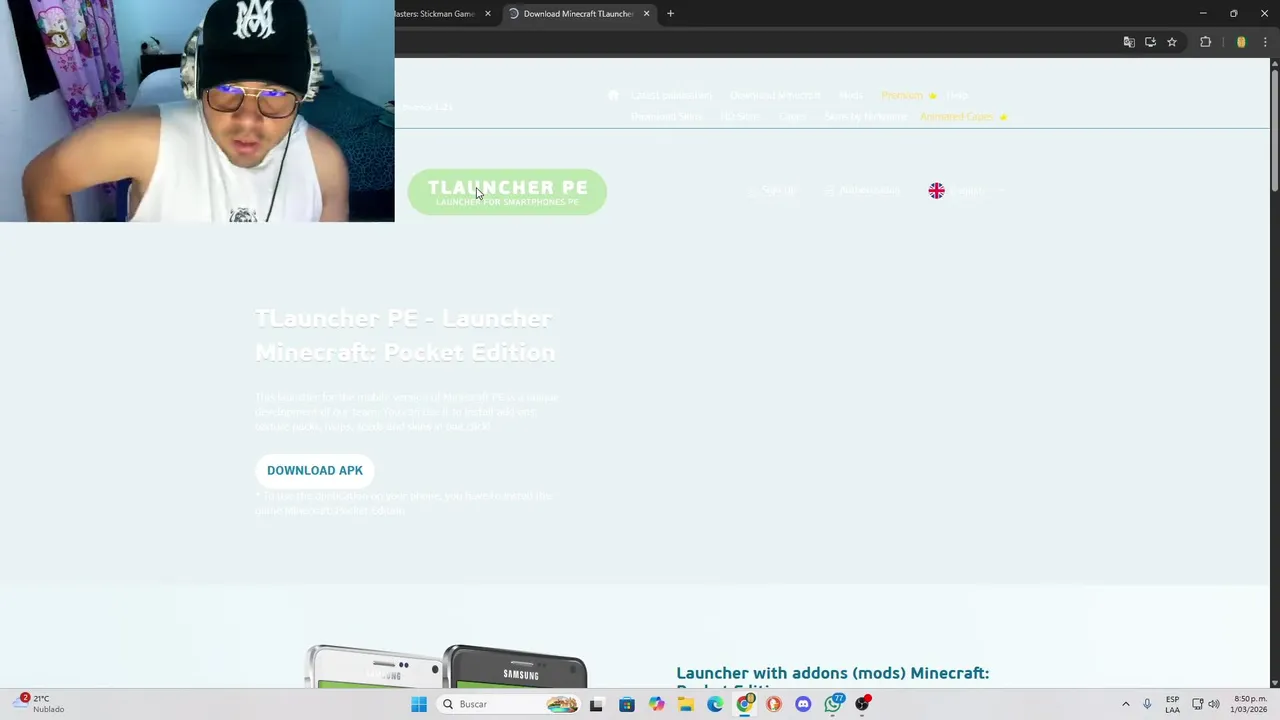Click the install app icon in address bar
Screen dimensions: 1280x720
click(1150, 42)
